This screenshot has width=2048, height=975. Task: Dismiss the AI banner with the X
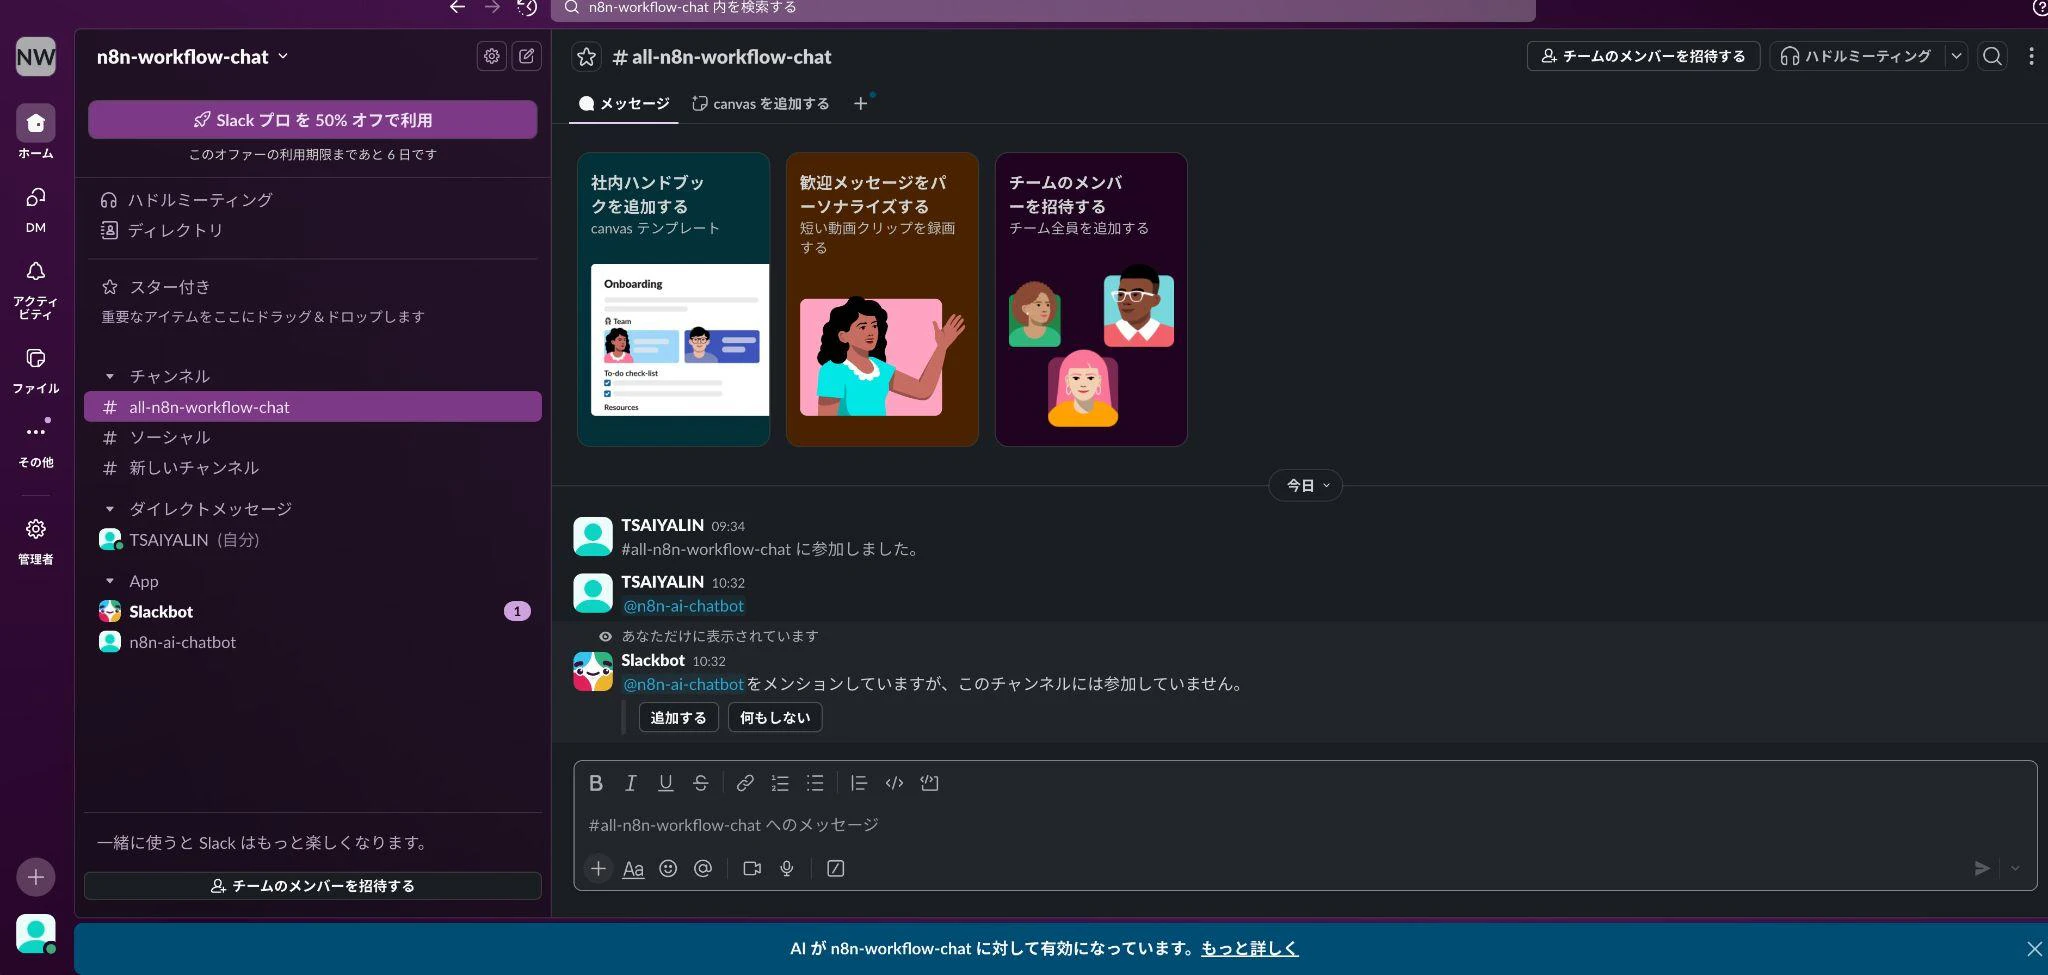2034,949
